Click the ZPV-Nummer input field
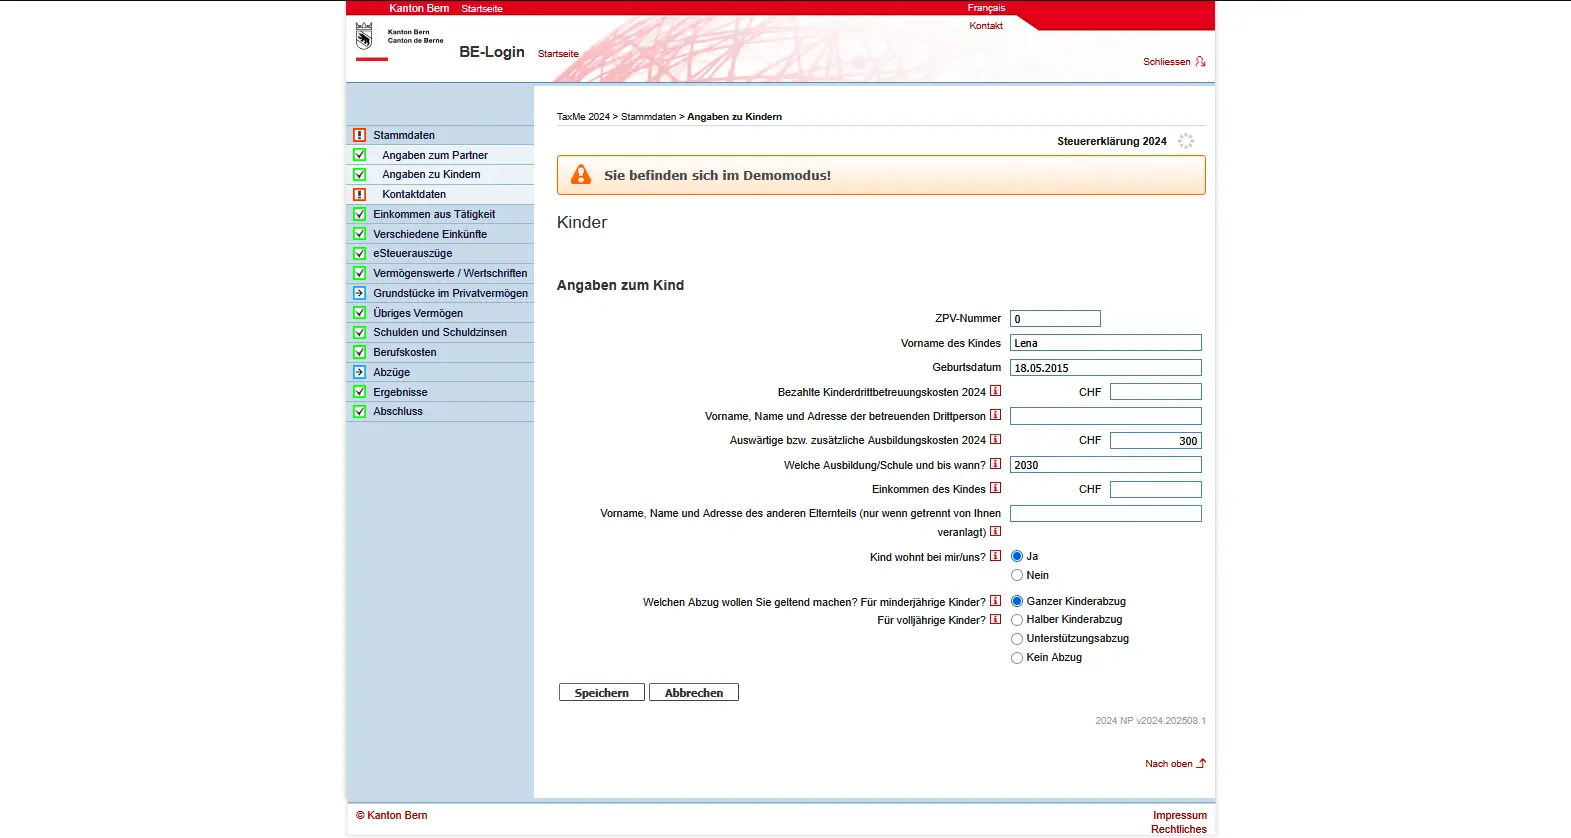Viewport: 1571px width, 838px height. click(x=1055, y=319)
